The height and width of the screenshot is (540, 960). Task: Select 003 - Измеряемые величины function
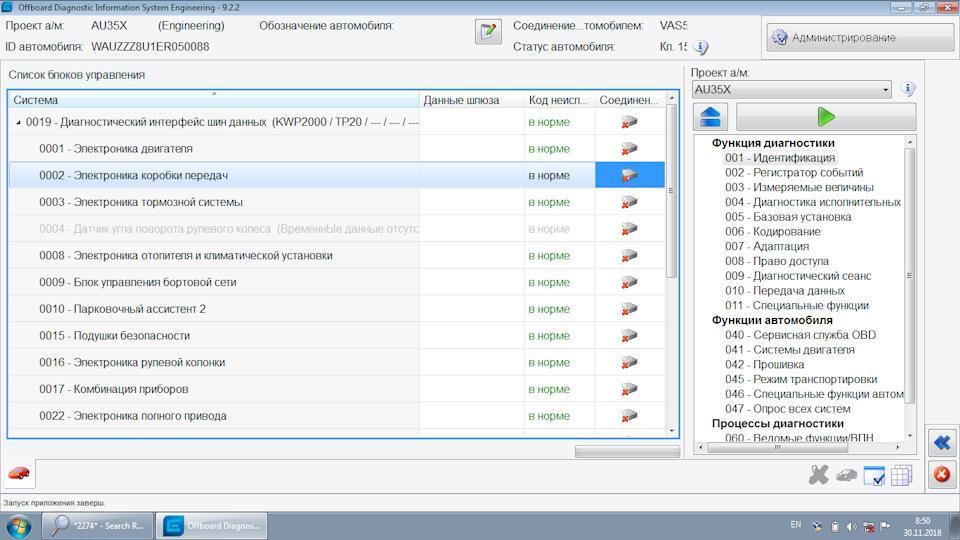click(x=799, y=187)
